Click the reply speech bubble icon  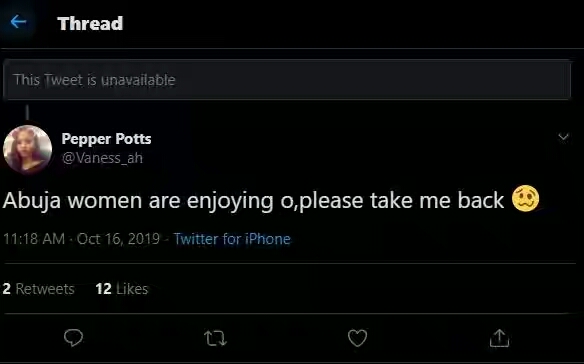click(73, 338)
